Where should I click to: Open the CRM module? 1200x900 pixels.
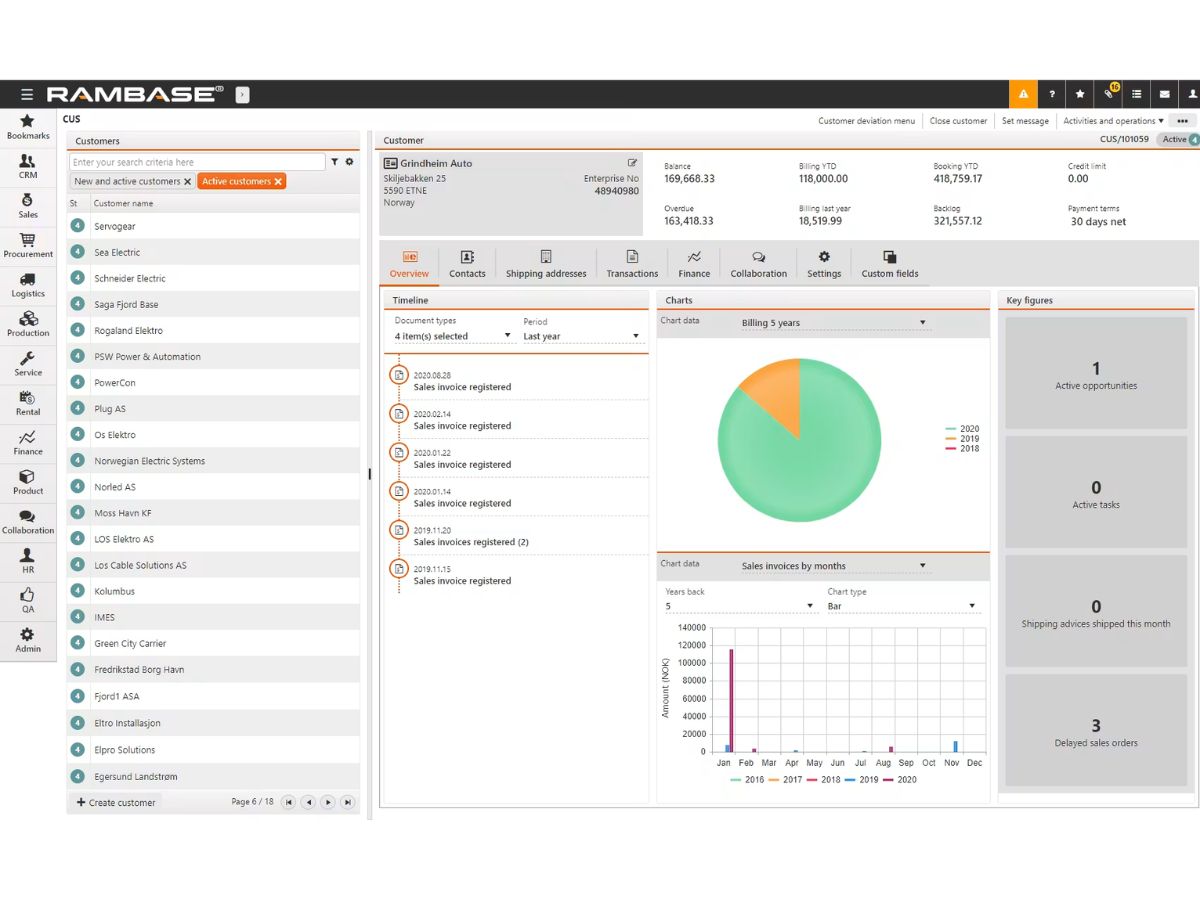point(28,166)
